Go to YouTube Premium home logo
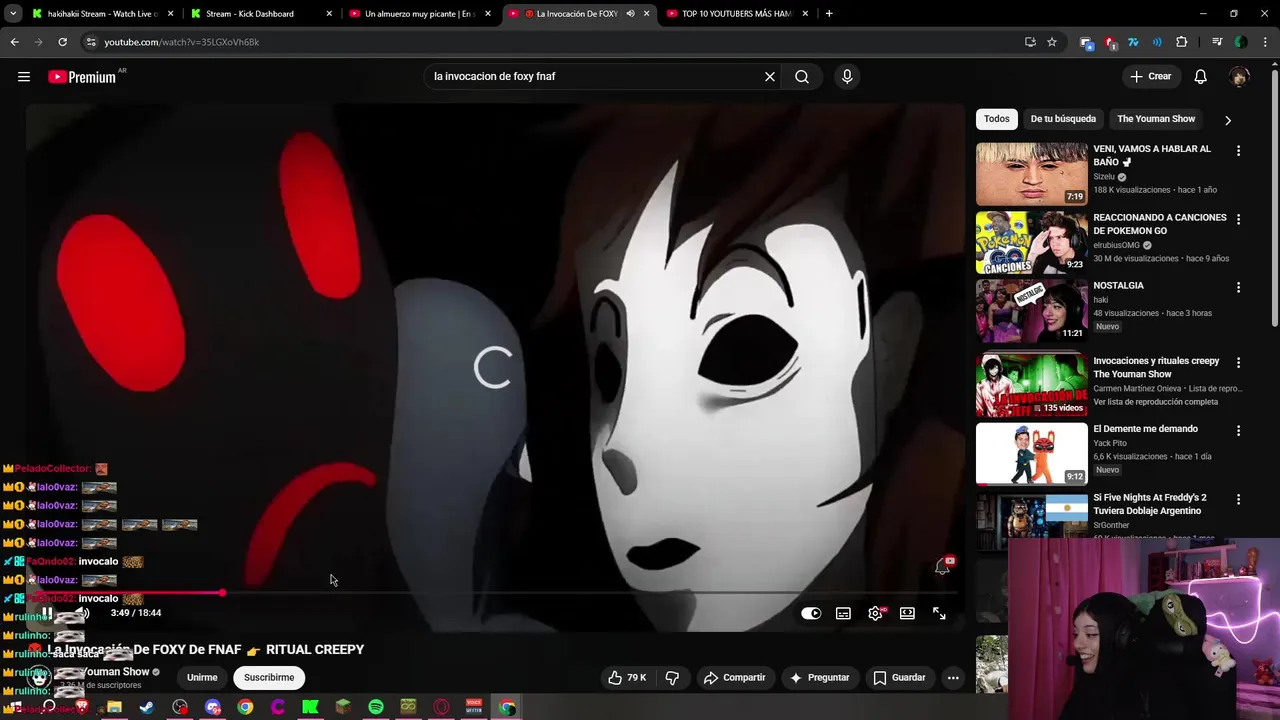This screenshot has width=1280, height=720. click(x=82, y=77)
